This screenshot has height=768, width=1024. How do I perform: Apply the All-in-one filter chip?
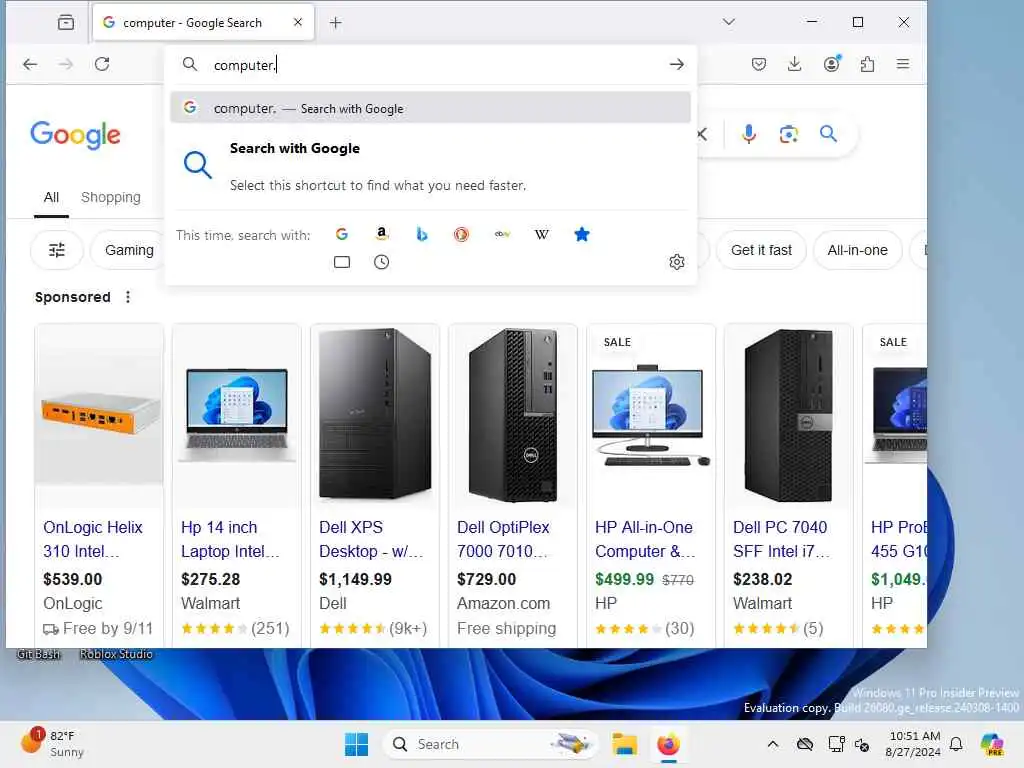tap(857, 250)
